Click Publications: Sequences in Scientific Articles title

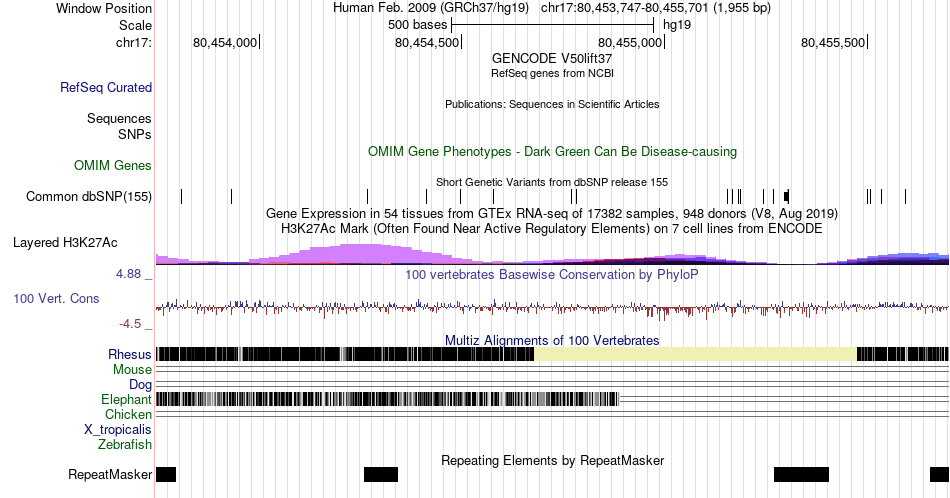pyautogui.click(x=552, y=104)
